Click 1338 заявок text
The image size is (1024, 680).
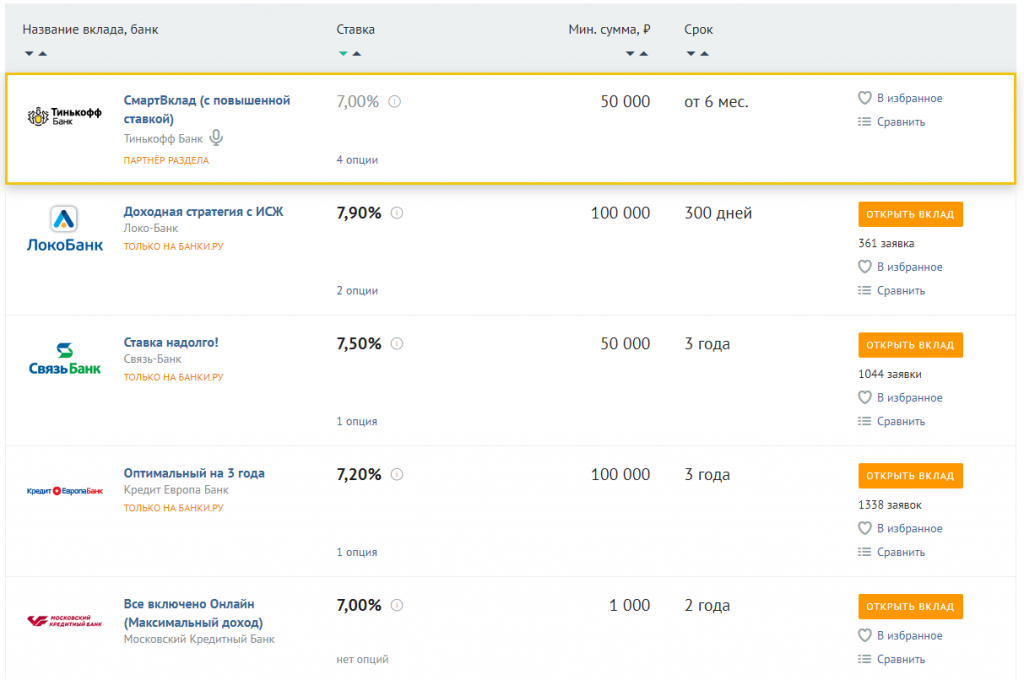pyautogui.click(x=889, y=504)
